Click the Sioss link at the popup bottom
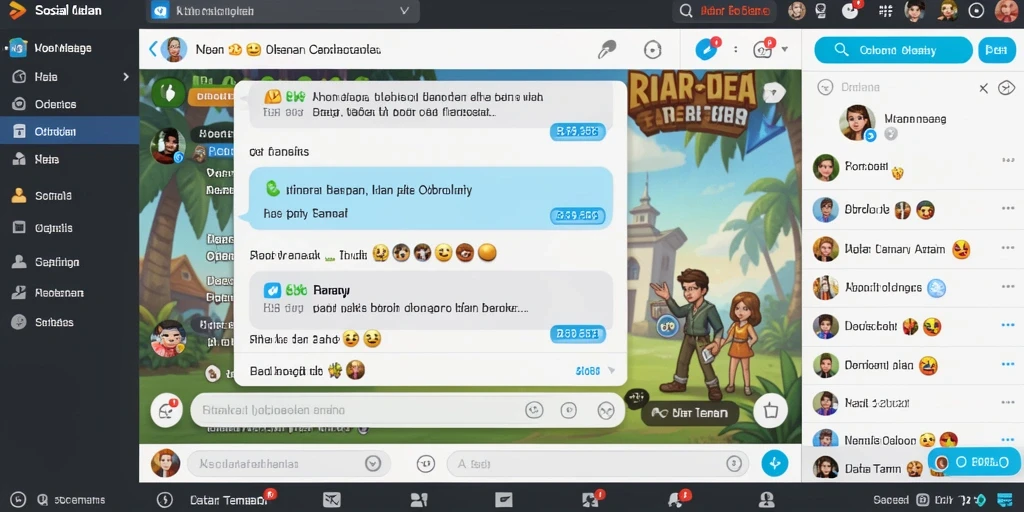 click(x=588, y=371)
